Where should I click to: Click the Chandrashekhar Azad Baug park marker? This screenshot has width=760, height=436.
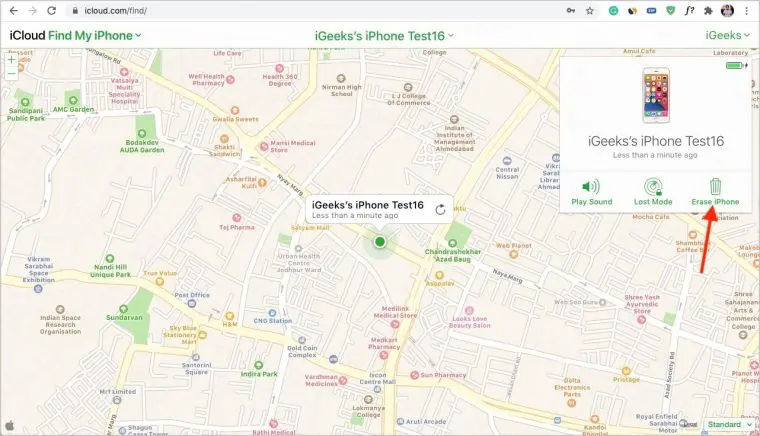[x=452, y=243]
